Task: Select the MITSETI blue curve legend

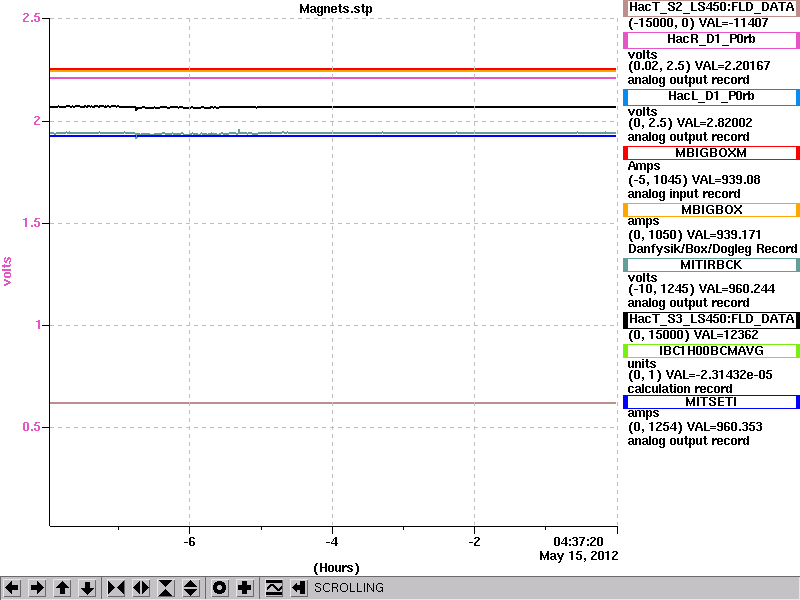Action: [711, 402]
